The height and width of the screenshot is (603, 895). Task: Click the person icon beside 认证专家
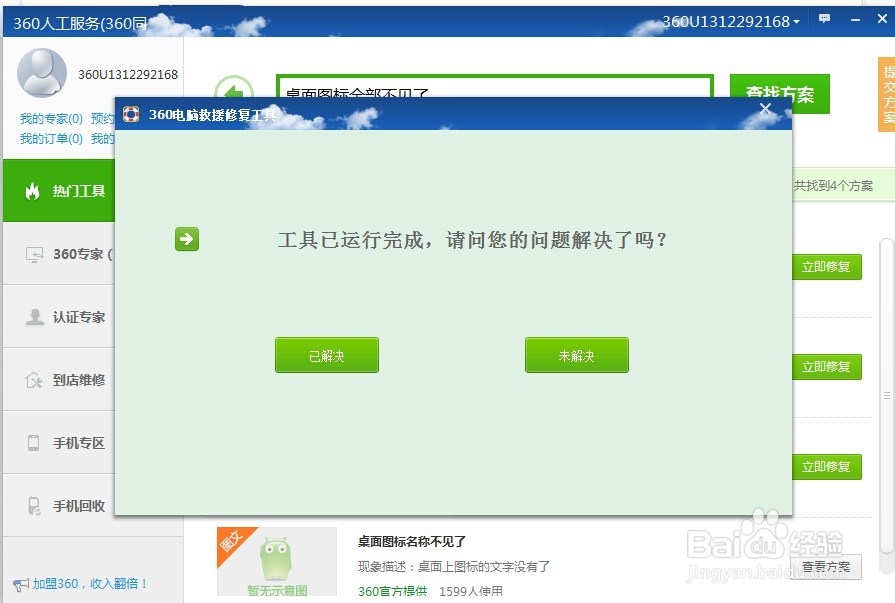(34, 317)
